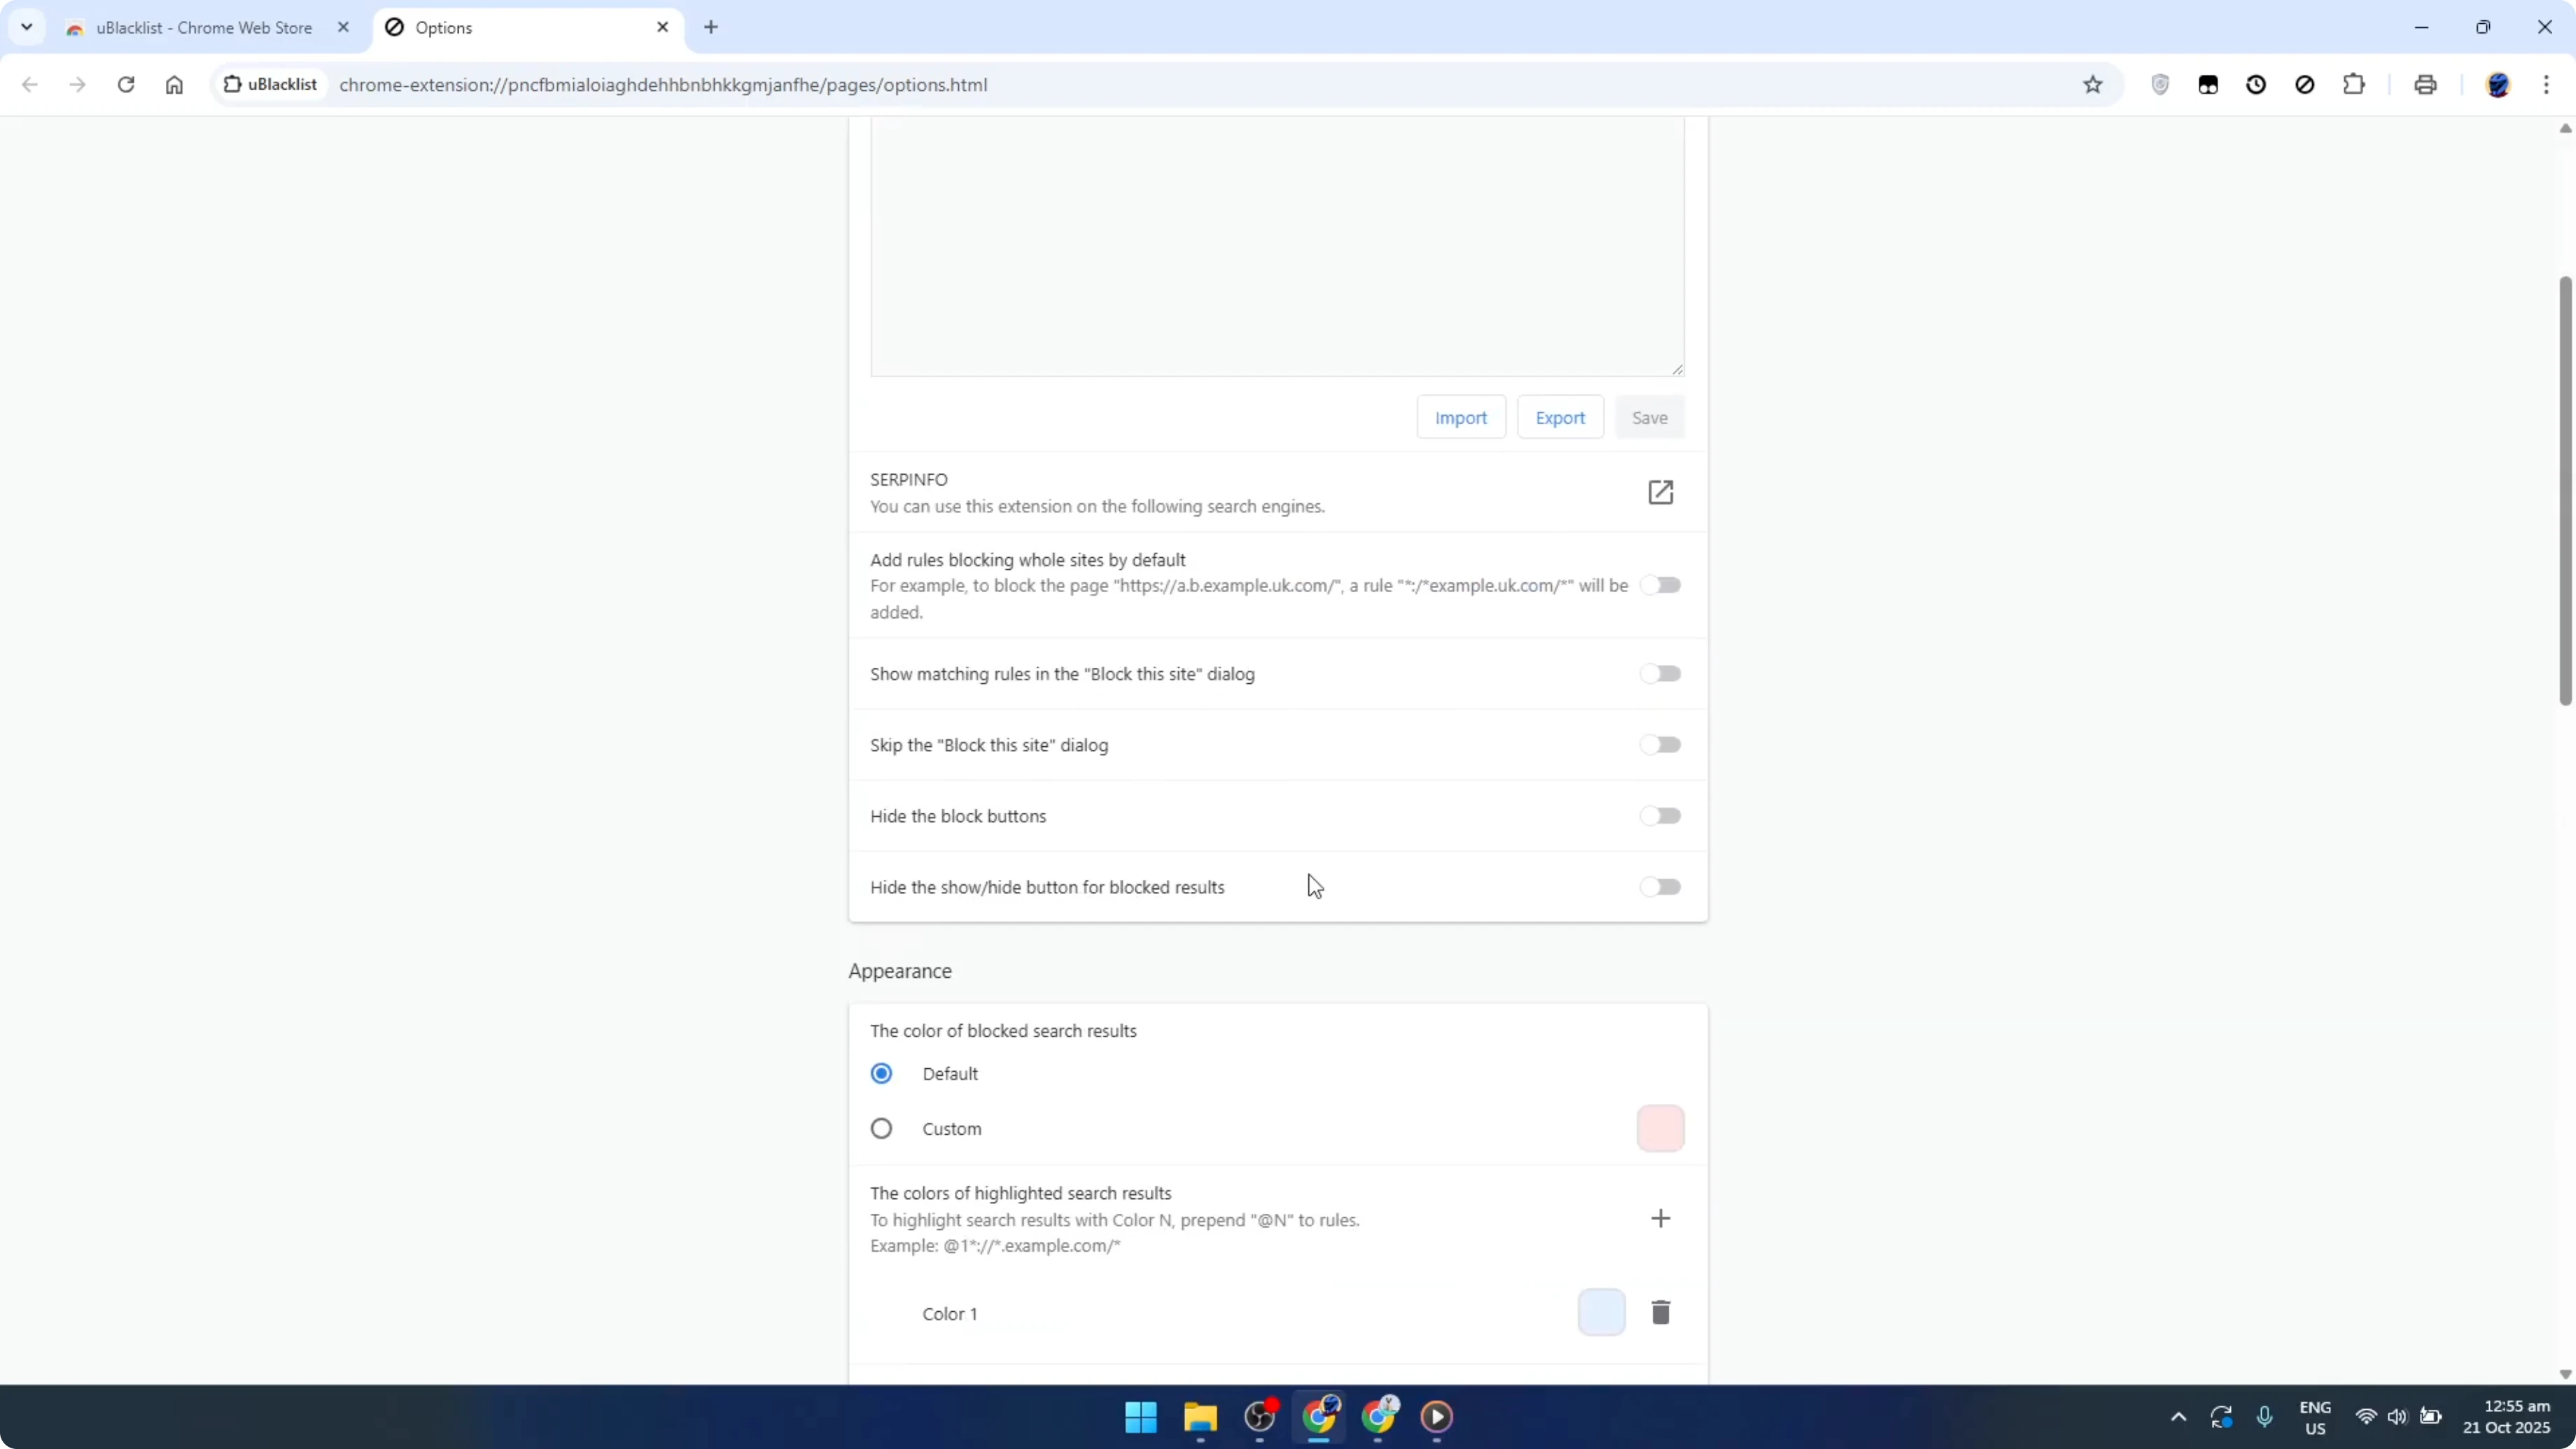Open the Custom color swatch picker
The width and height of the screenshot is (2576, 1449).
1660,1128
